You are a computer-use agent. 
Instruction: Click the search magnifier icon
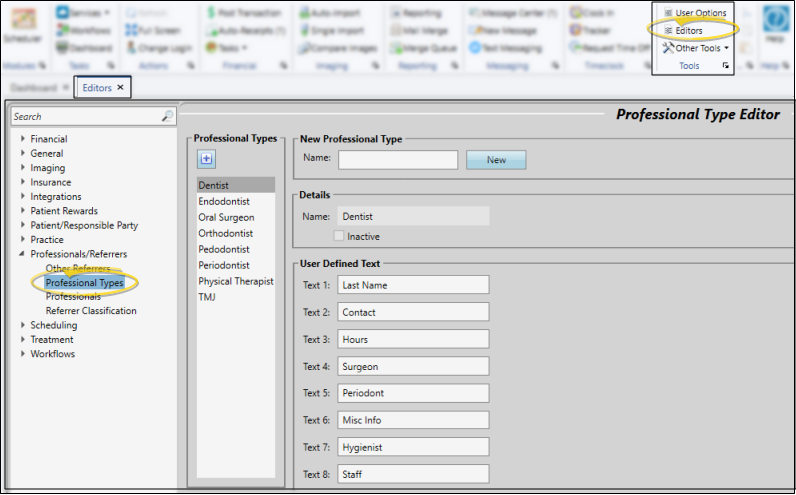(167, 117)
